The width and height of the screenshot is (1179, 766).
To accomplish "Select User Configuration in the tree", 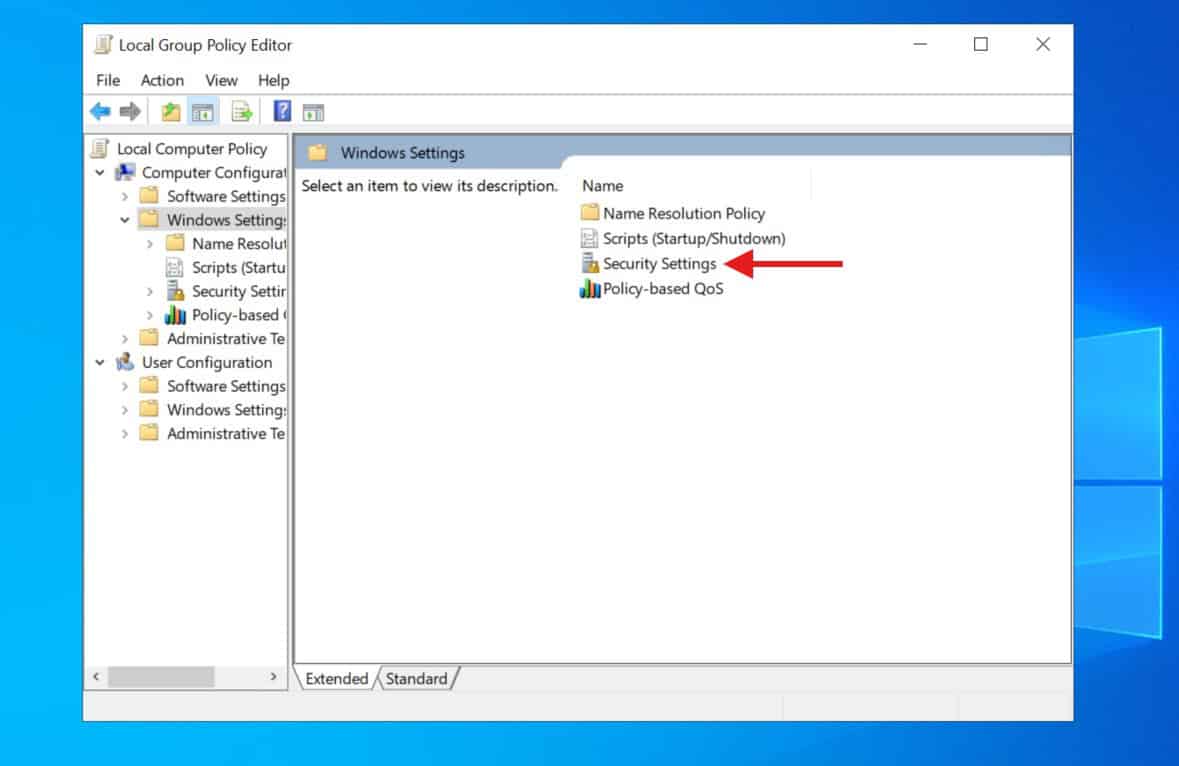I will (207, 362).
